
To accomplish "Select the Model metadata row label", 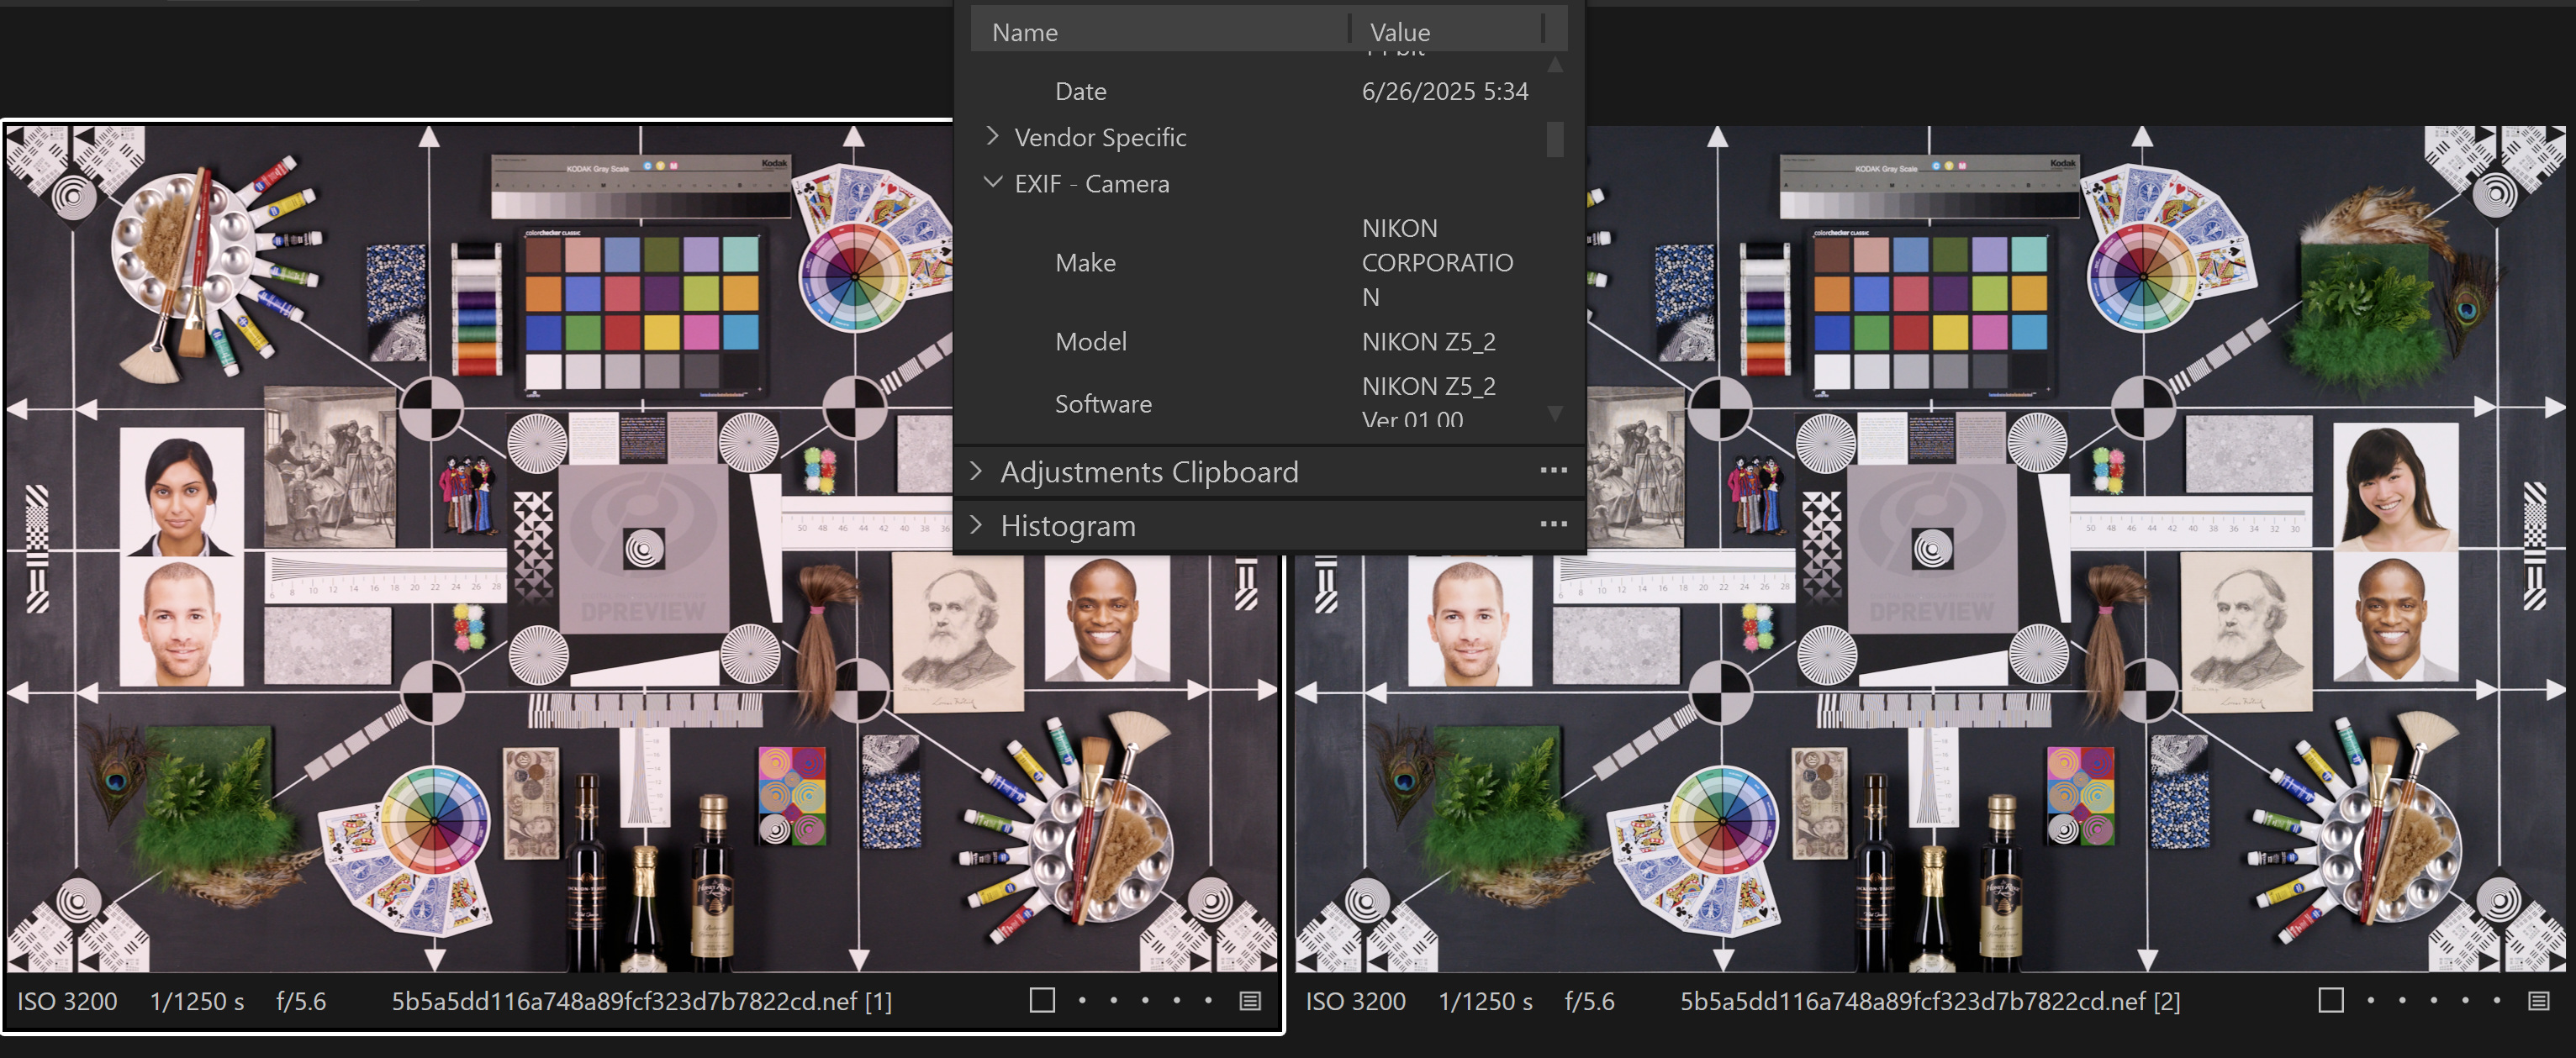I will 1090,341.
